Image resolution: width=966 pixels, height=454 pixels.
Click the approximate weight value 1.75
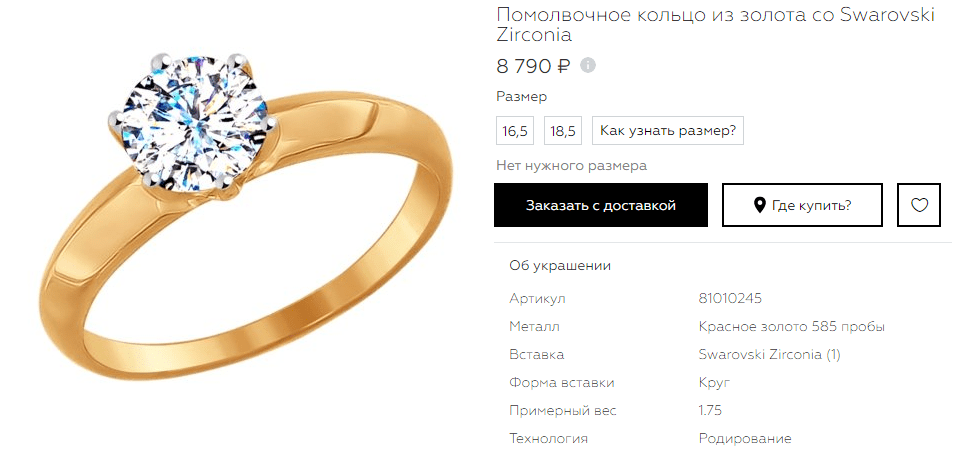pyautogui.click(x=710, y=410)
